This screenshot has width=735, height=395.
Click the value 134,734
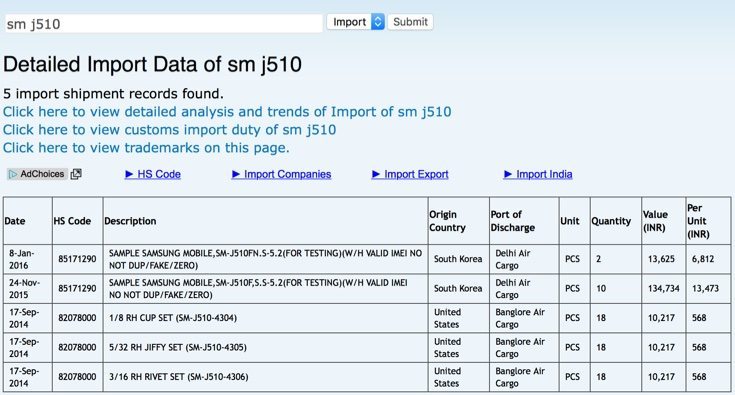(664, 289)
